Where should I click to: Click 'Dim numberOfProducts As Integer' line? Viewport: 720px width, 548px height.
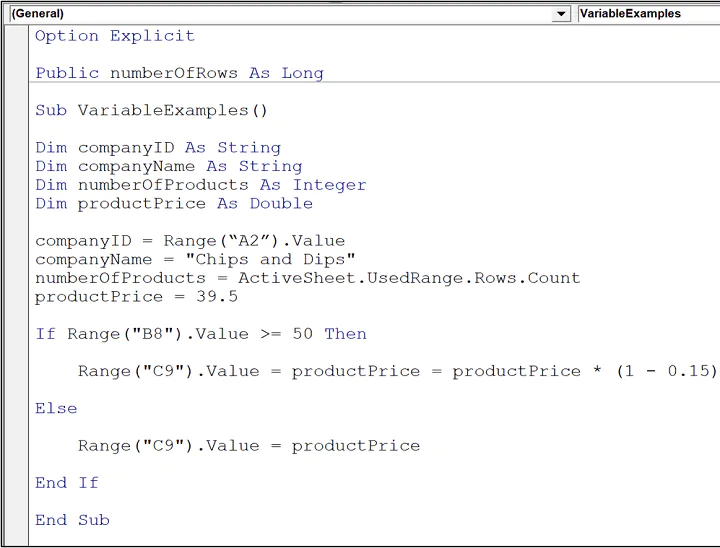point(201,185)
